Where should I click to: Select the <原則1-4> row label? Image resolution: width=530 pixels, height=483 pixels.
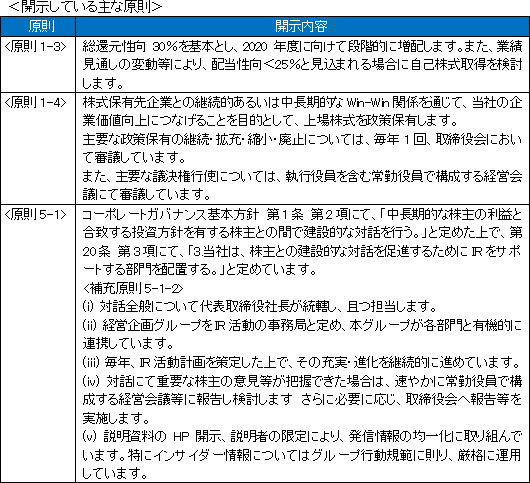click(35, 102)
